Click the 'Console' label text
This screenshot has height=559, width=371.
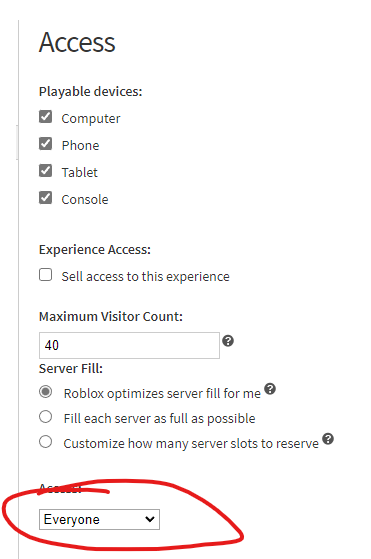[85, 200]
